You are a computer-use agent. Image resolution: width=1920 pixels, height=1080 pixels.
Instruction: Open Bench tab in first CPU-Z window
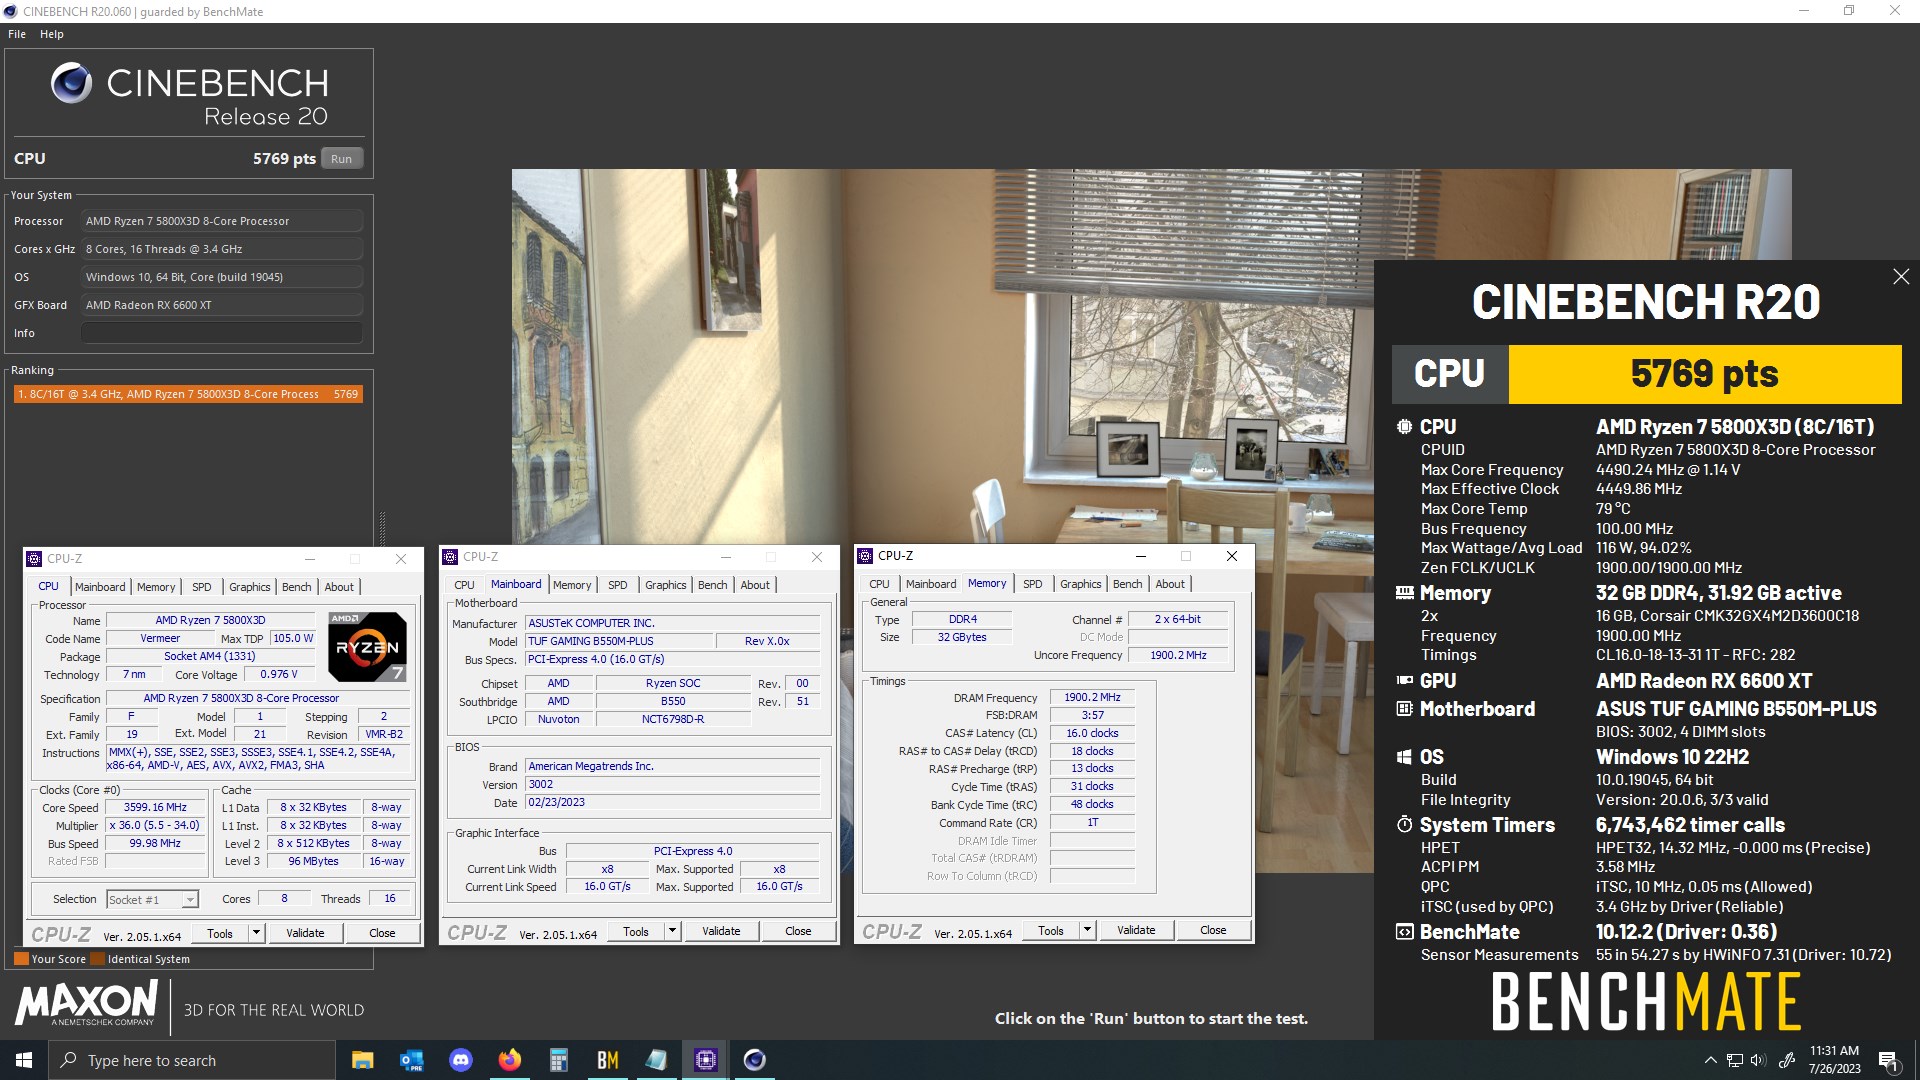tap(296, 587)
